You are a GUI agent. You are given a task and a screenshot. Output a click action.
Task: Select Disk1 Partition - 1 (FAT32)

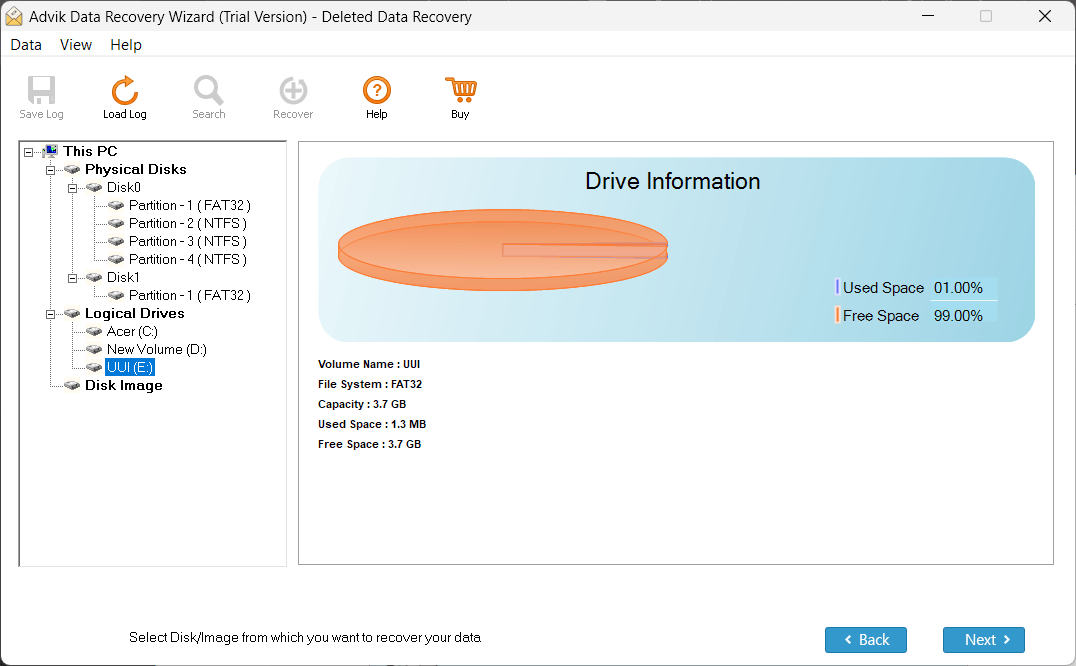coord(189,295)
